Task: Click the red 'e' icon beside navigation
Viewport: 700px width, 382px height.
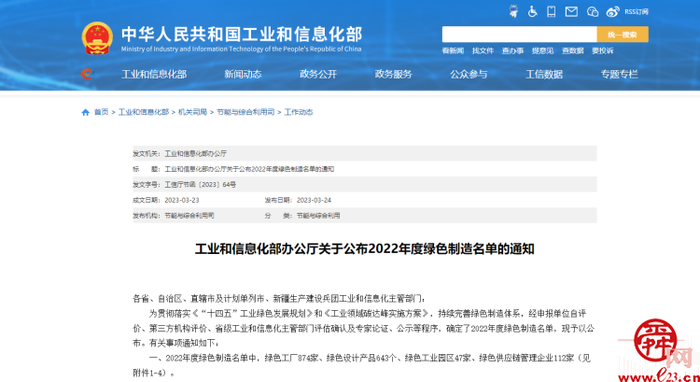Action: [x=87, y=74]
